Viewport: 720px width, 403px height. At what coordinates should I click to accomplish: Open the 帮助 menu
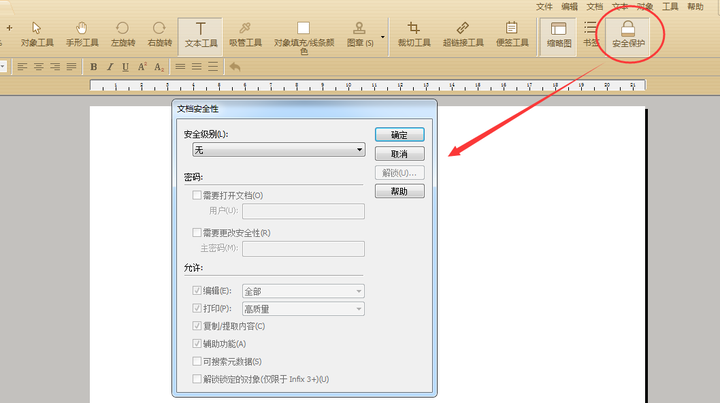[695, 6]
